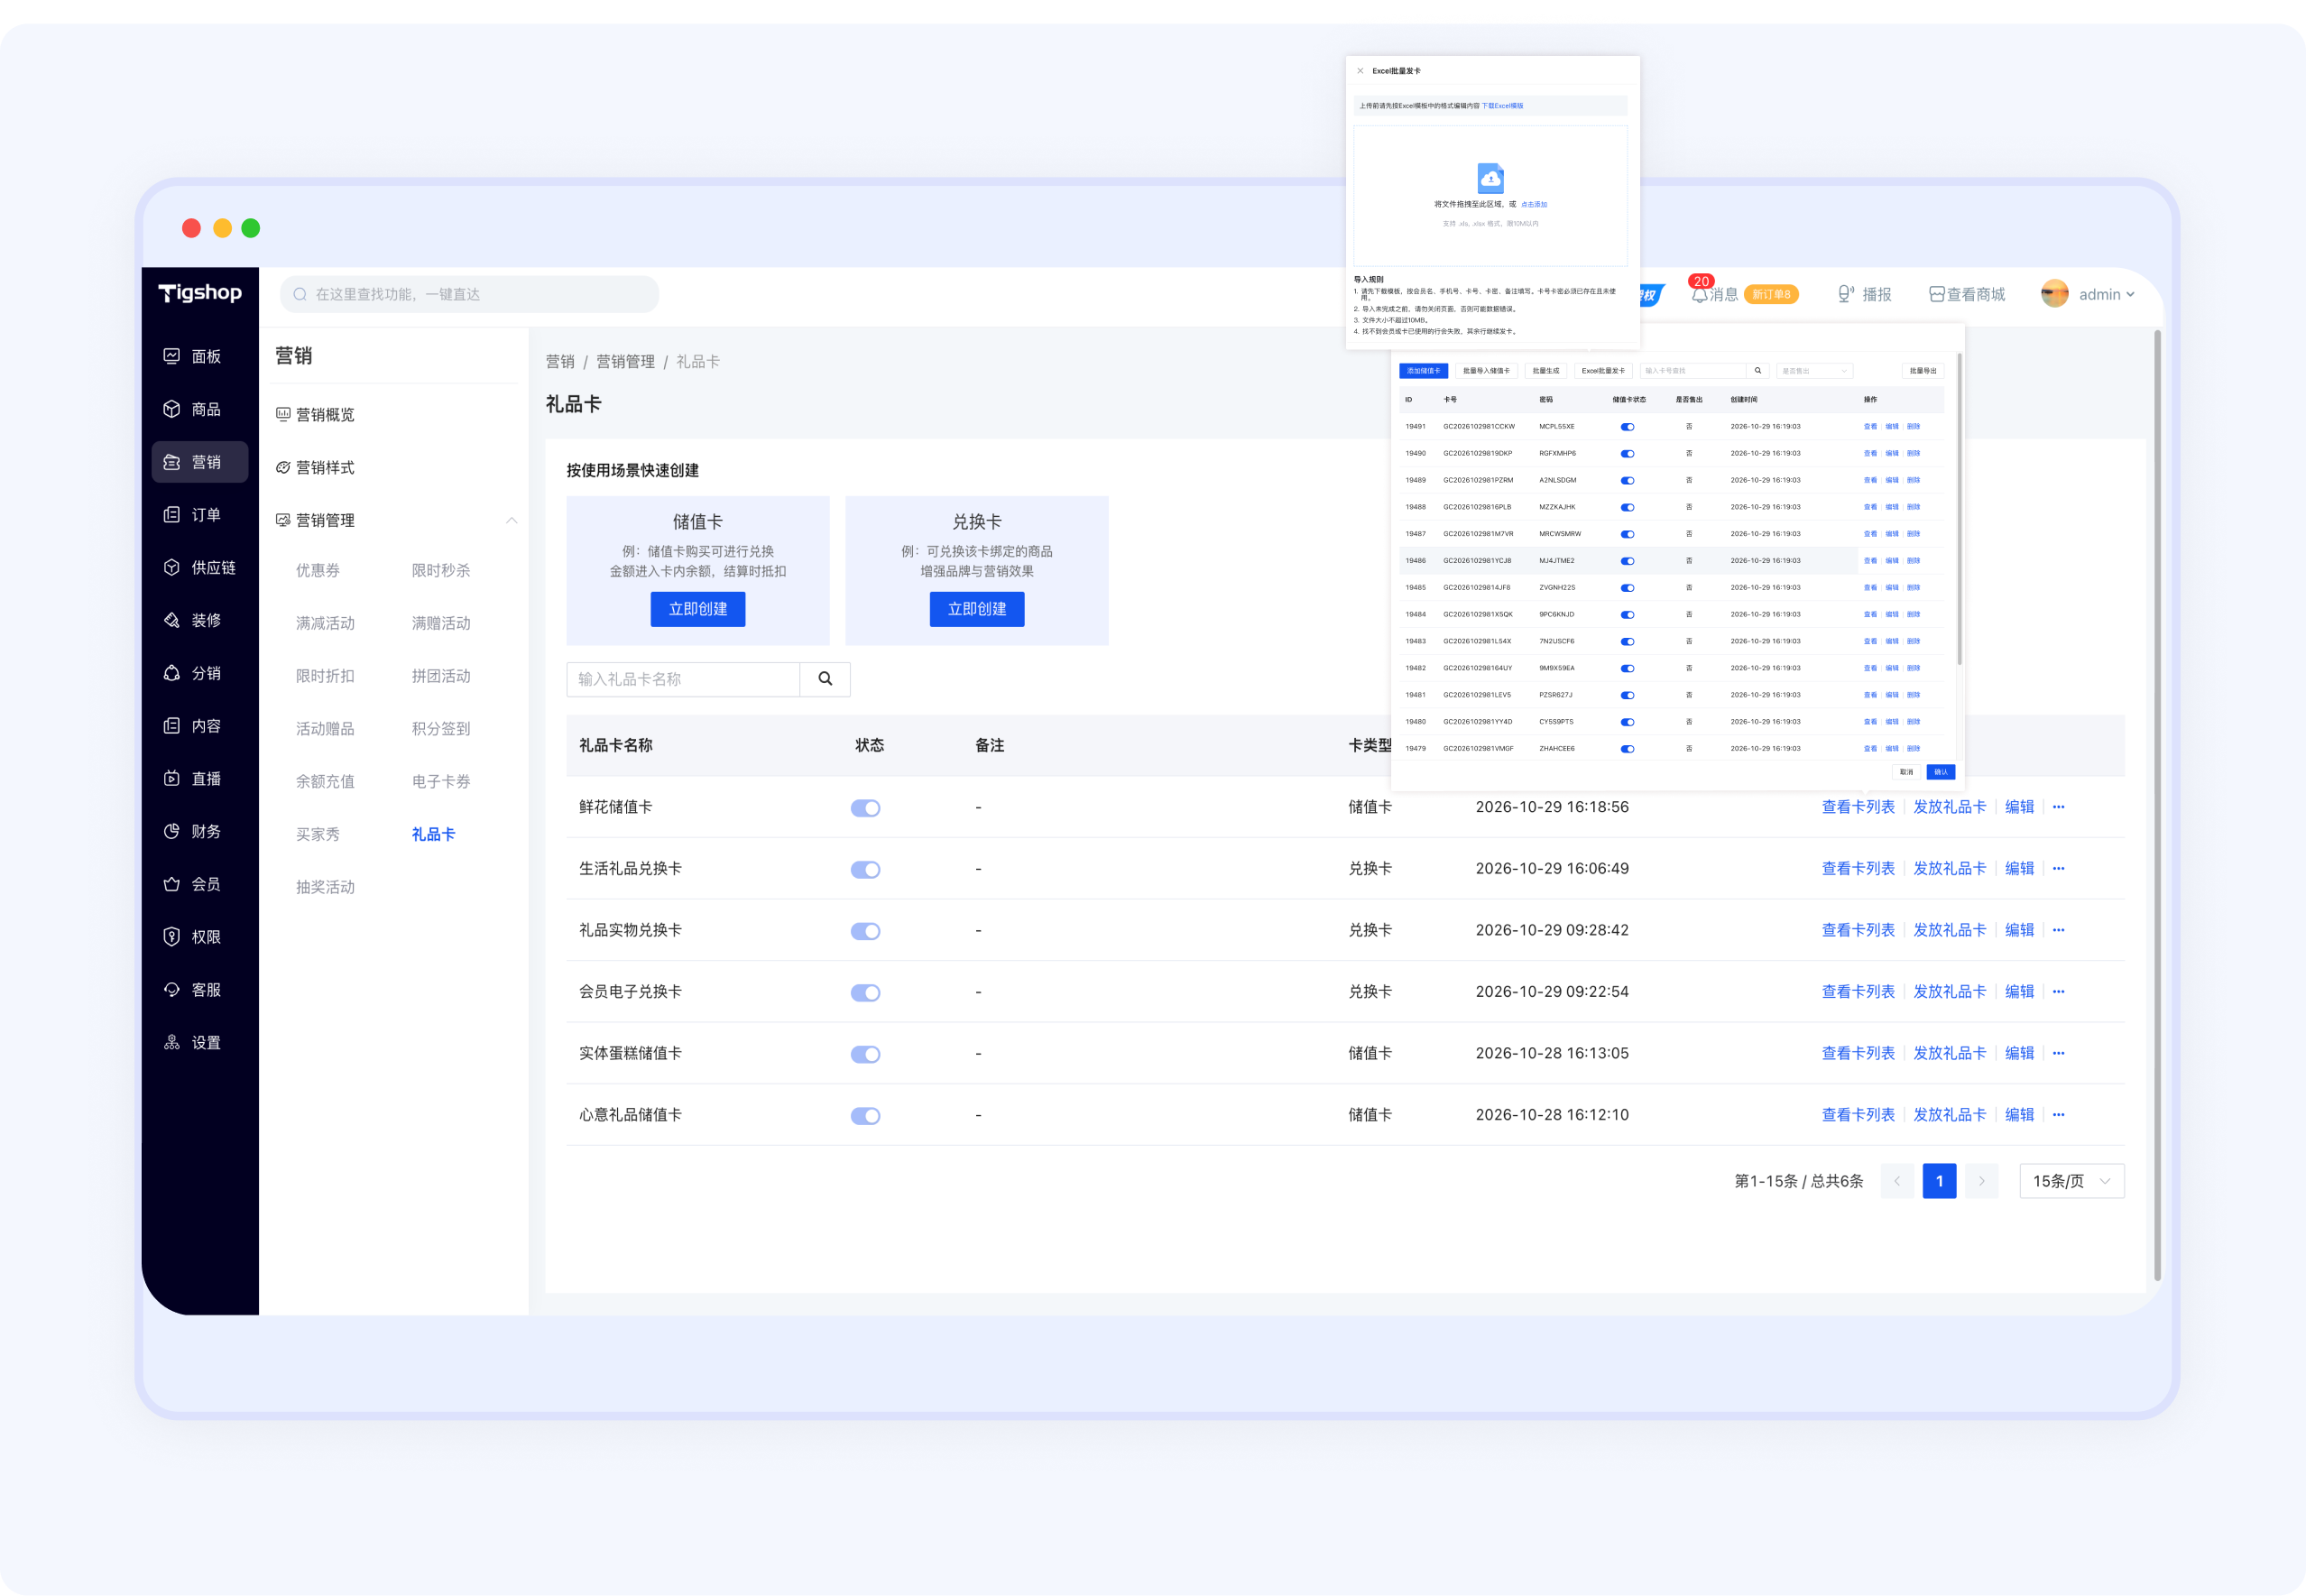The height and width of the screenshot is (1596, 2306).
Task: Click the card-number search magnifier in card list popup
Action: [1758, 371]
